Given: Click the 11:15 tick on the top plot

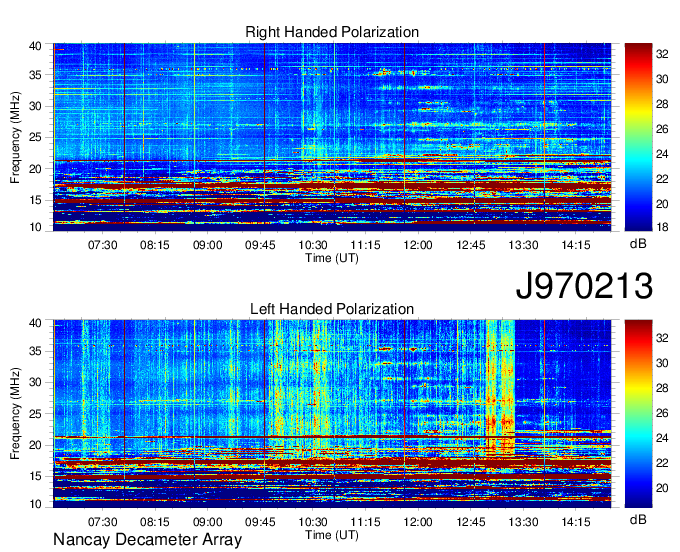Looking at the screenshot, I should pyautogui.click(x=365, y=245).
